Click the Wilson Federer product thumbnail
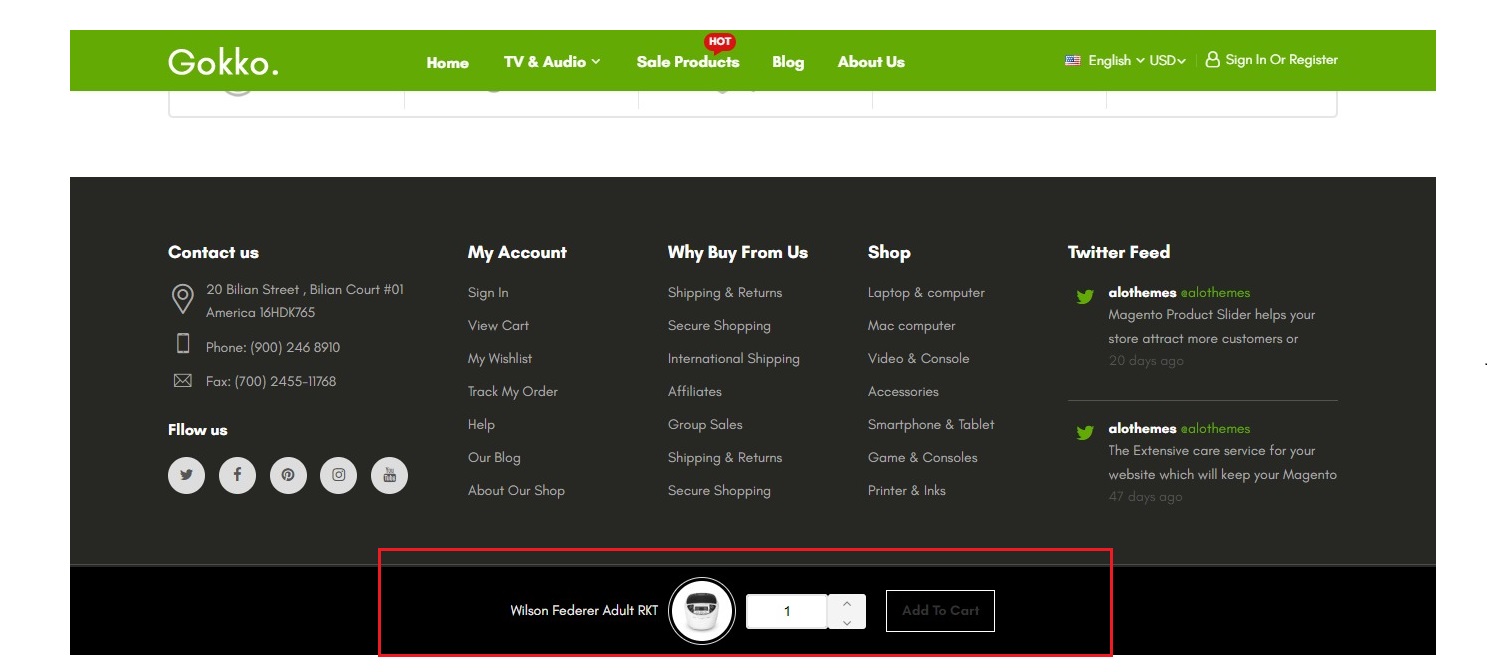Screen dimensions: 1512x672 (x=702, y=611)
